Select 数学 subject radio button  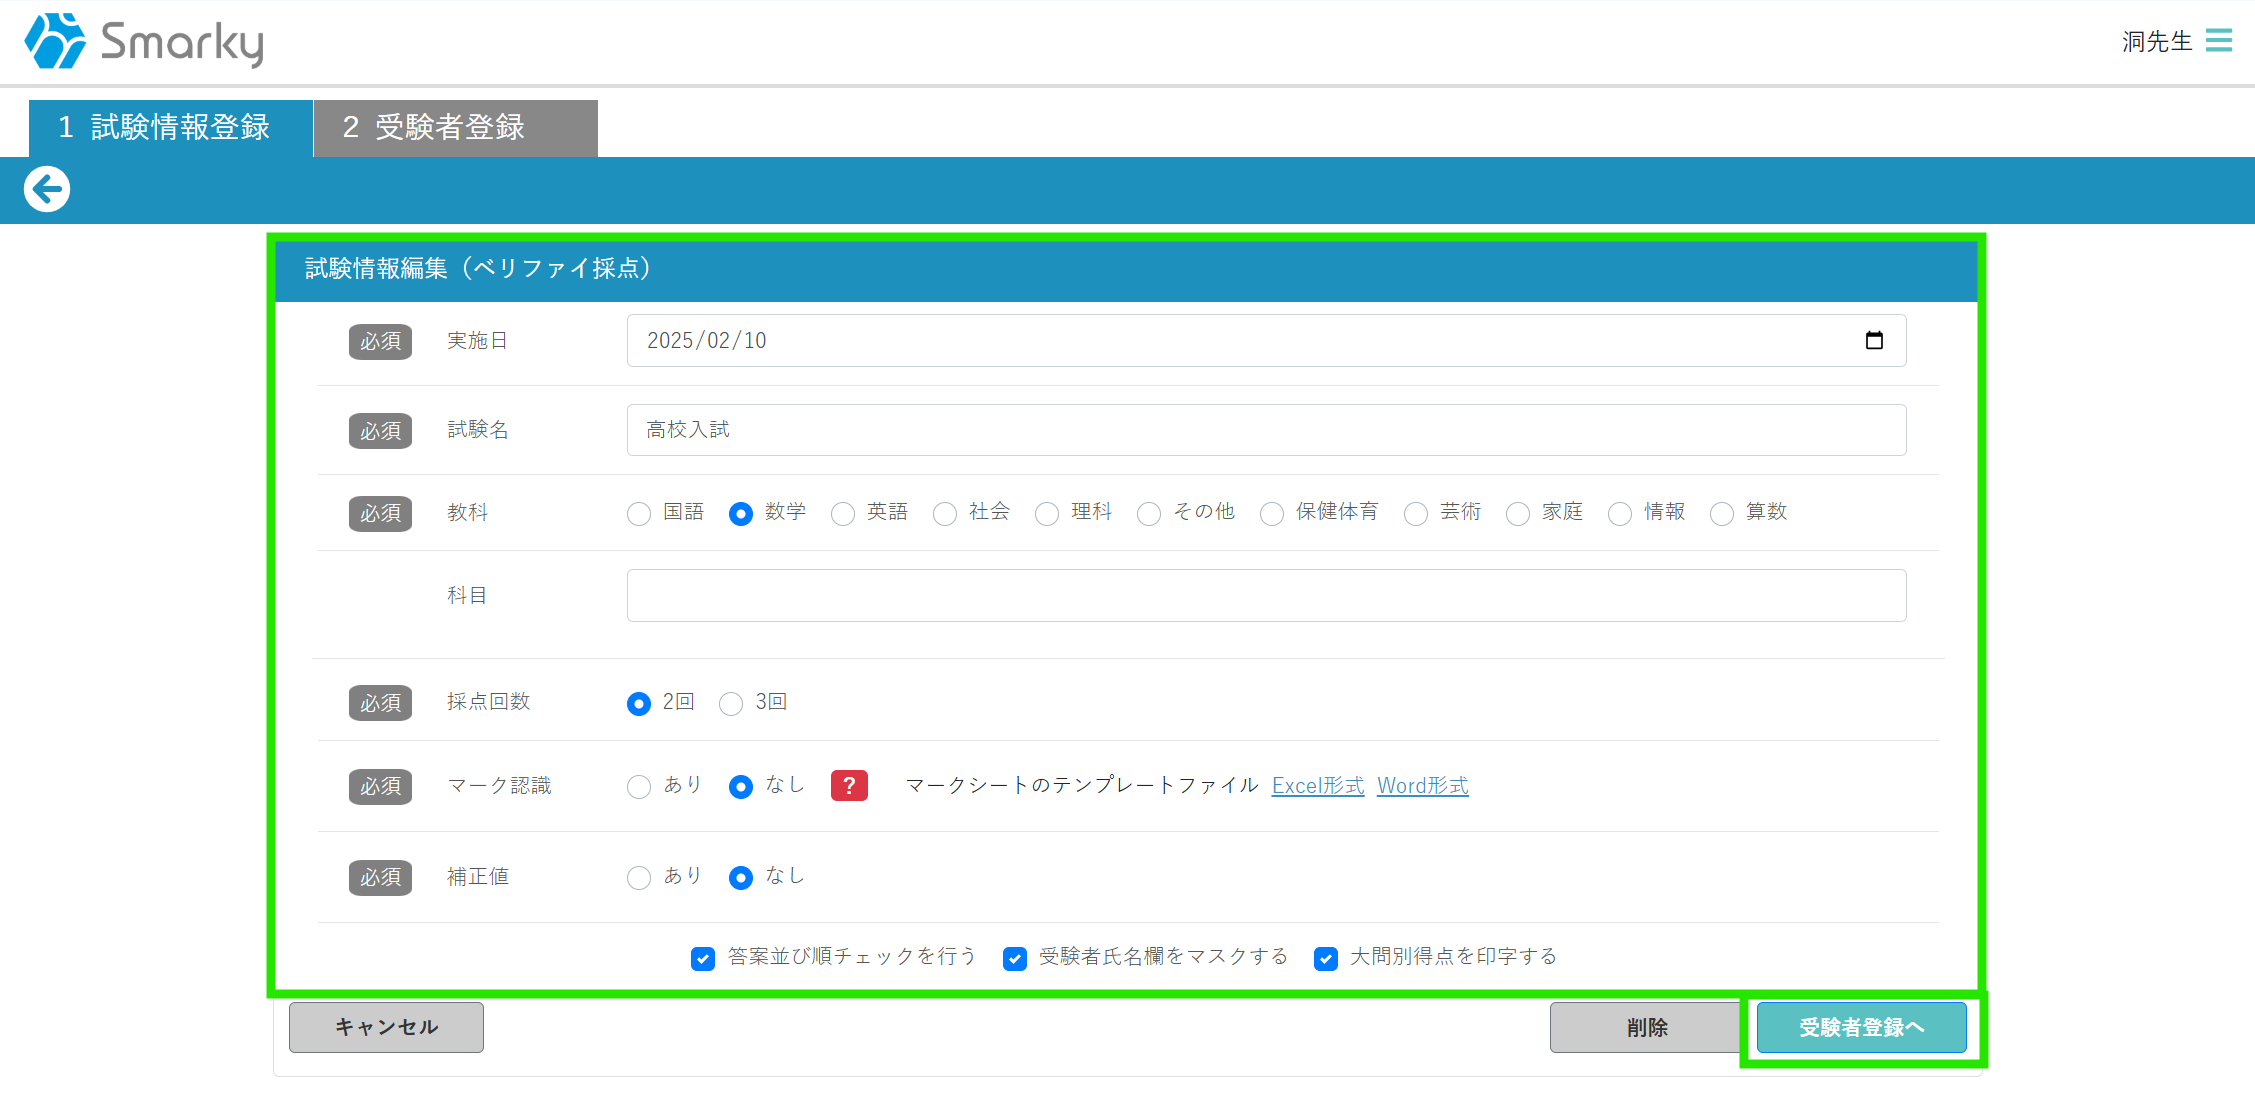pyautogui.click(x=741, y=513)
